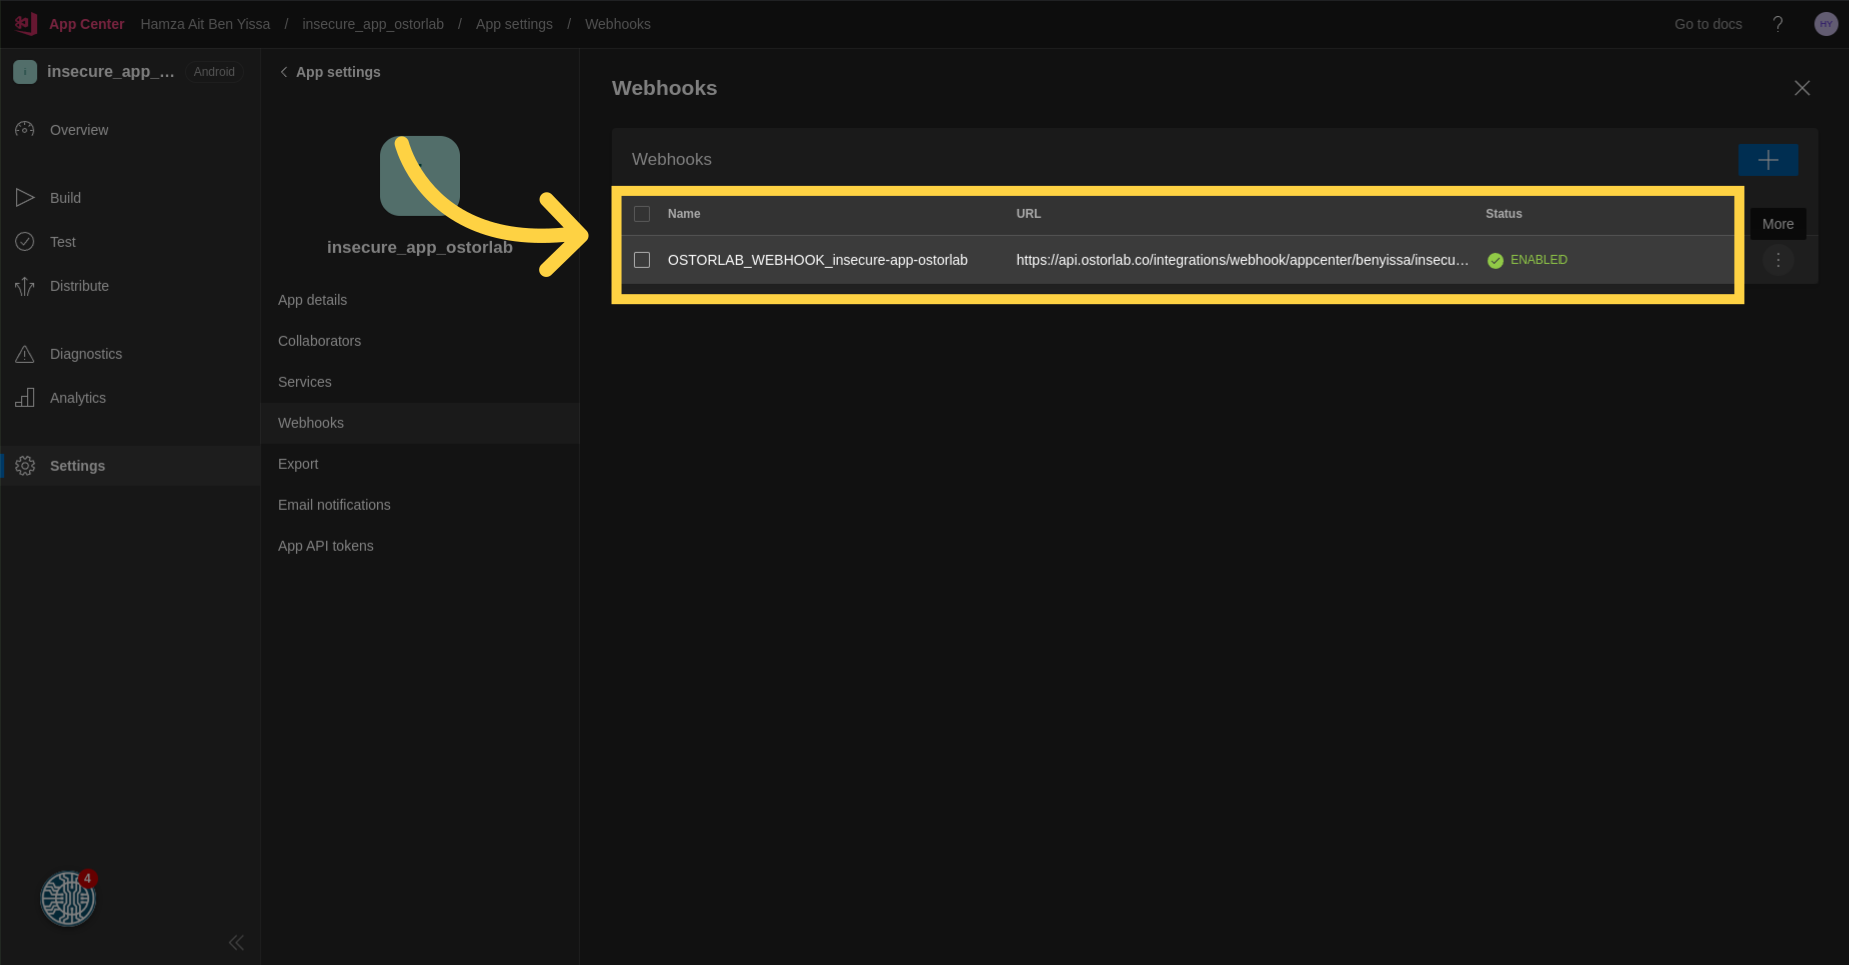1849x965 pixels.
Task: Click the App Center logo icon
Action: pos(26,23)
